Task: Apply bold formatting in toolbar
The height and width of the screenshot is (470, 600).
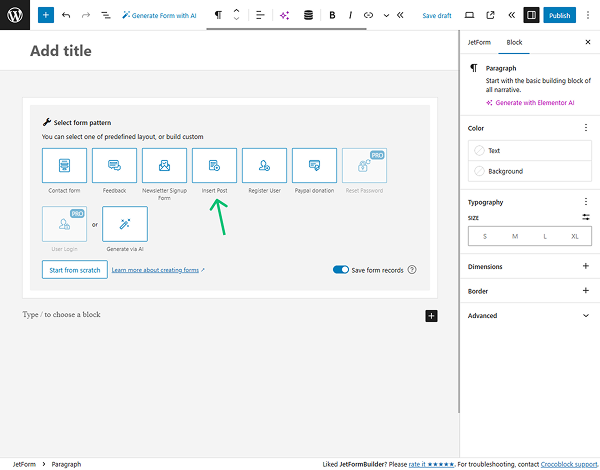Action: [x=332, y=15]
